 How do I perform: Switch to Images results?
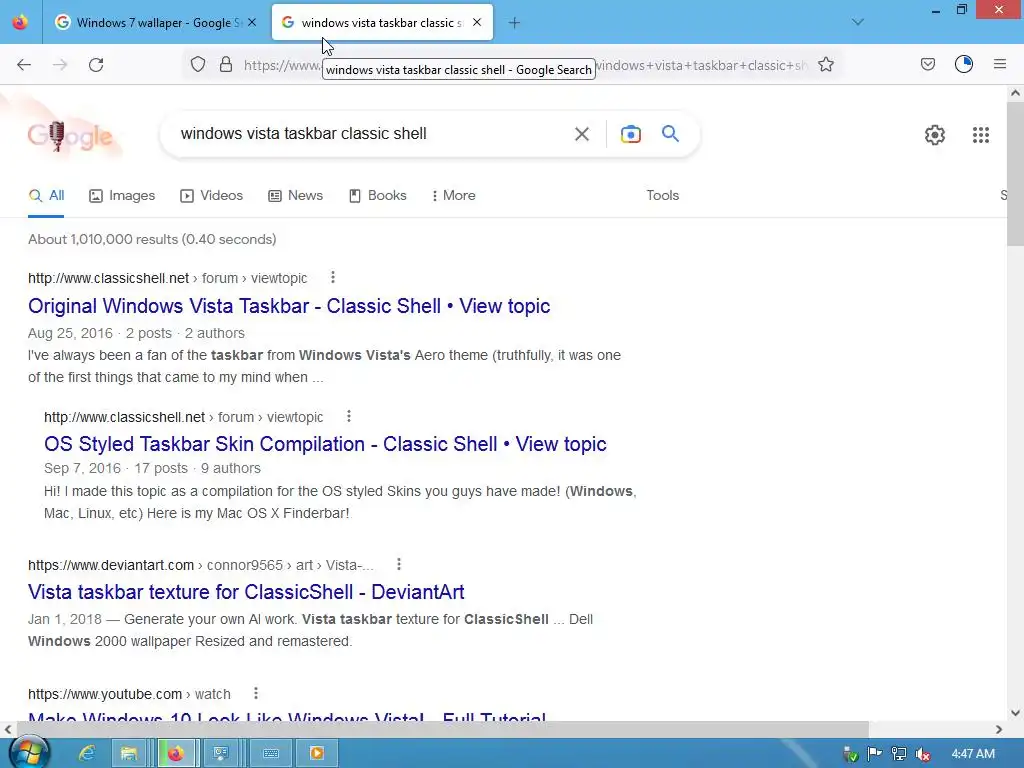point(122,196)
